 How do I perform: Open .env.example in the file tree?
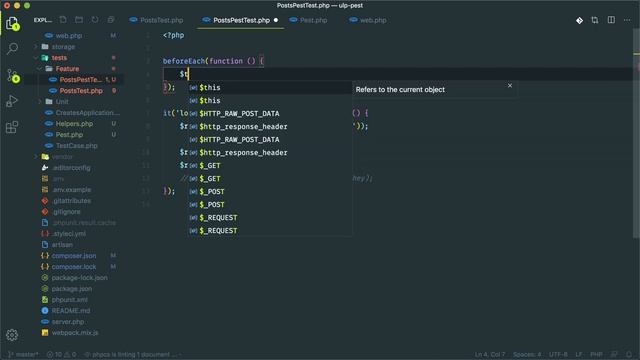coord(71,190)
